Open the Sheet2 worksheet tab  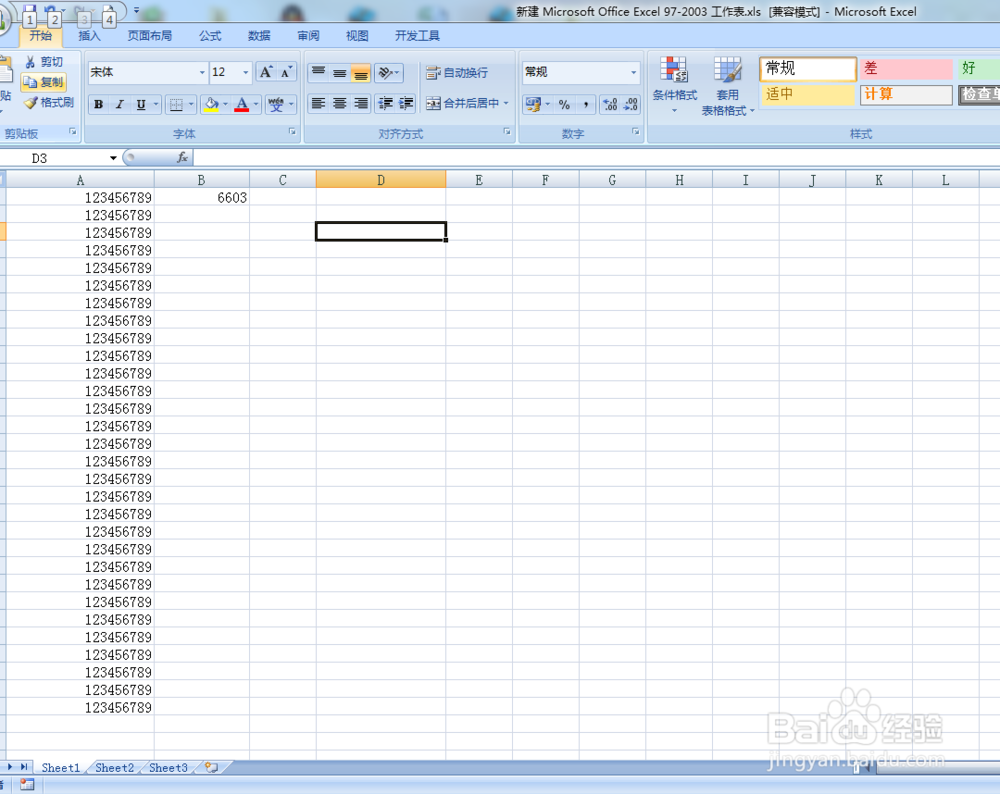115,768
